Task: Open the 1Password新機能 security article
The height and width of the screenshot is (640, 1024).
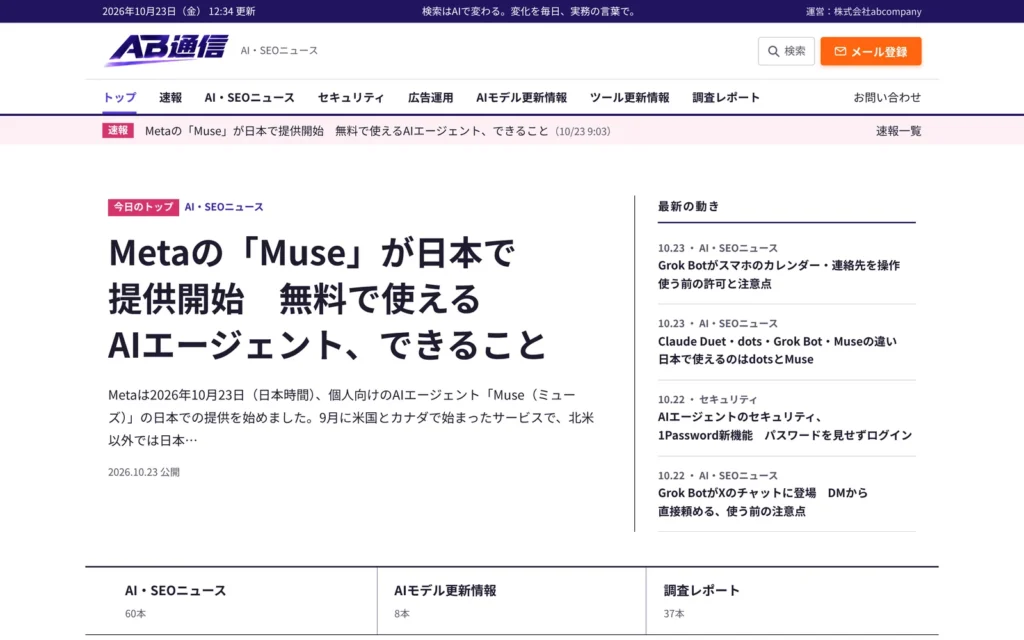Action: 784,426
